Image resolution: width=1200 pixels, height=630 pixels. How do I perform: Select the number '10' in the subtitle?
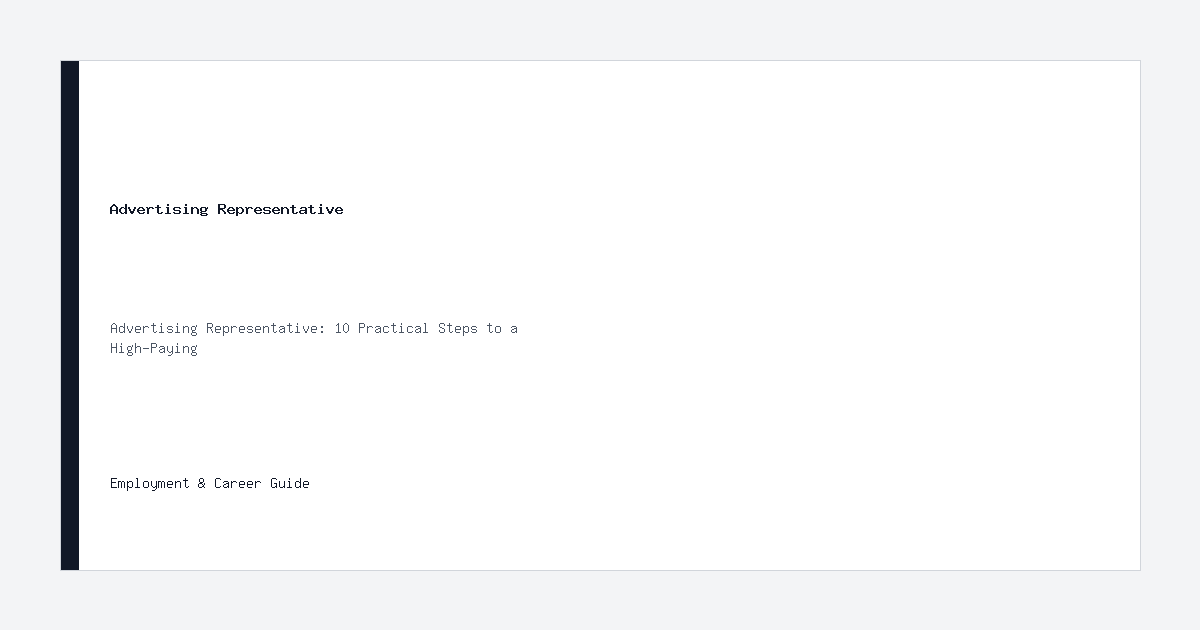342,328
